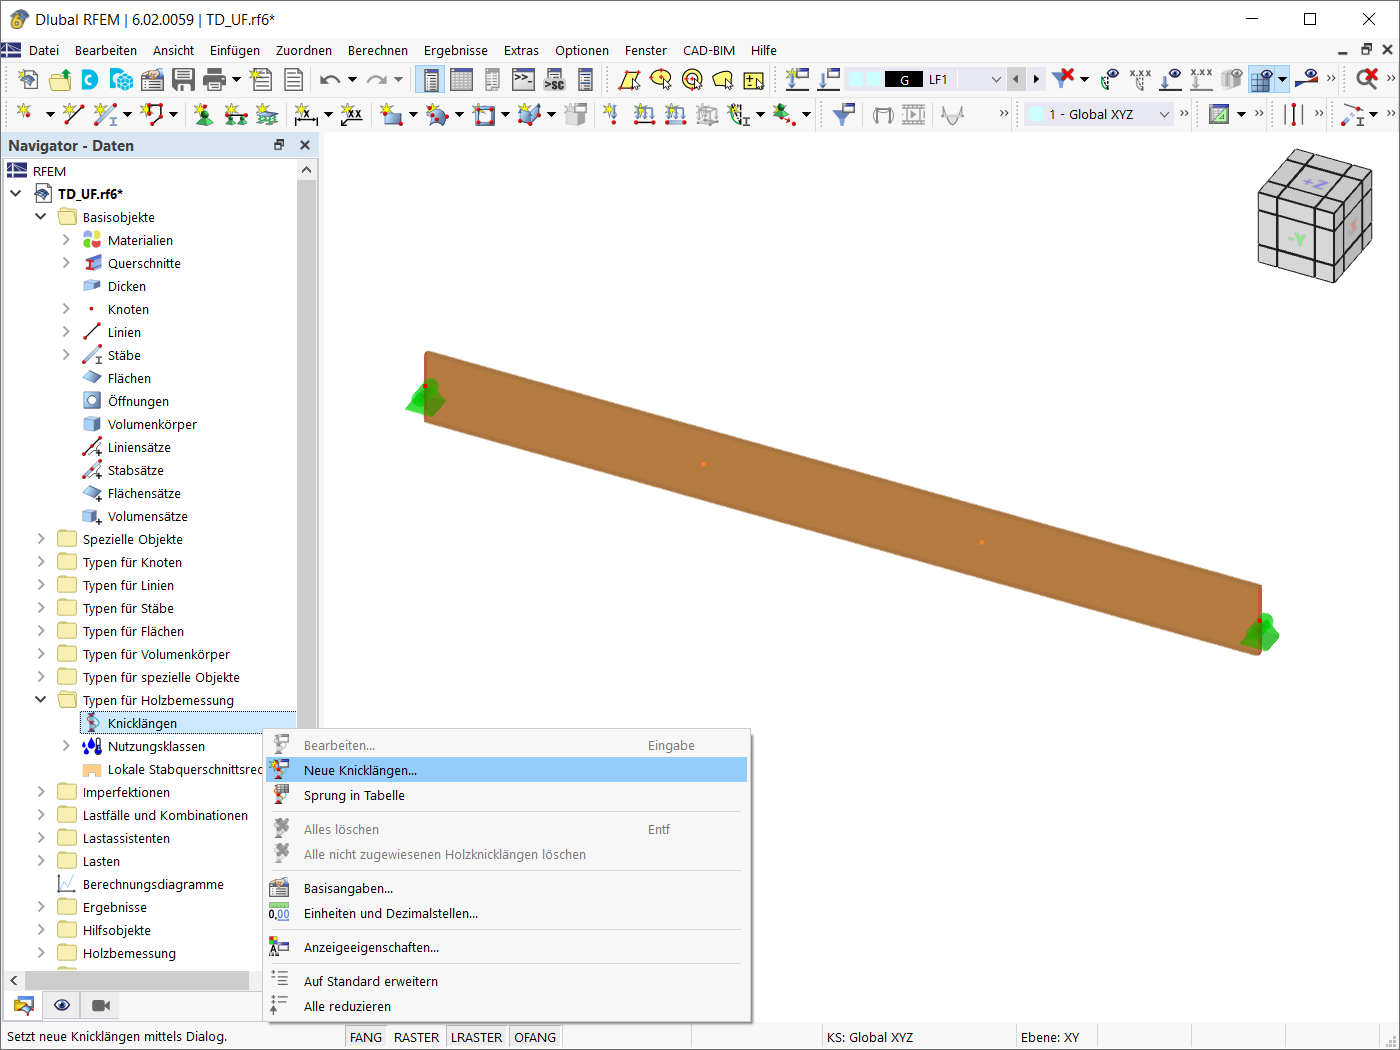Switch Navigator to the Views camera tab
Image resolution: width=1400 pixels, height=1050 pixels.
pyautogui.click(x=100, y=1005)
